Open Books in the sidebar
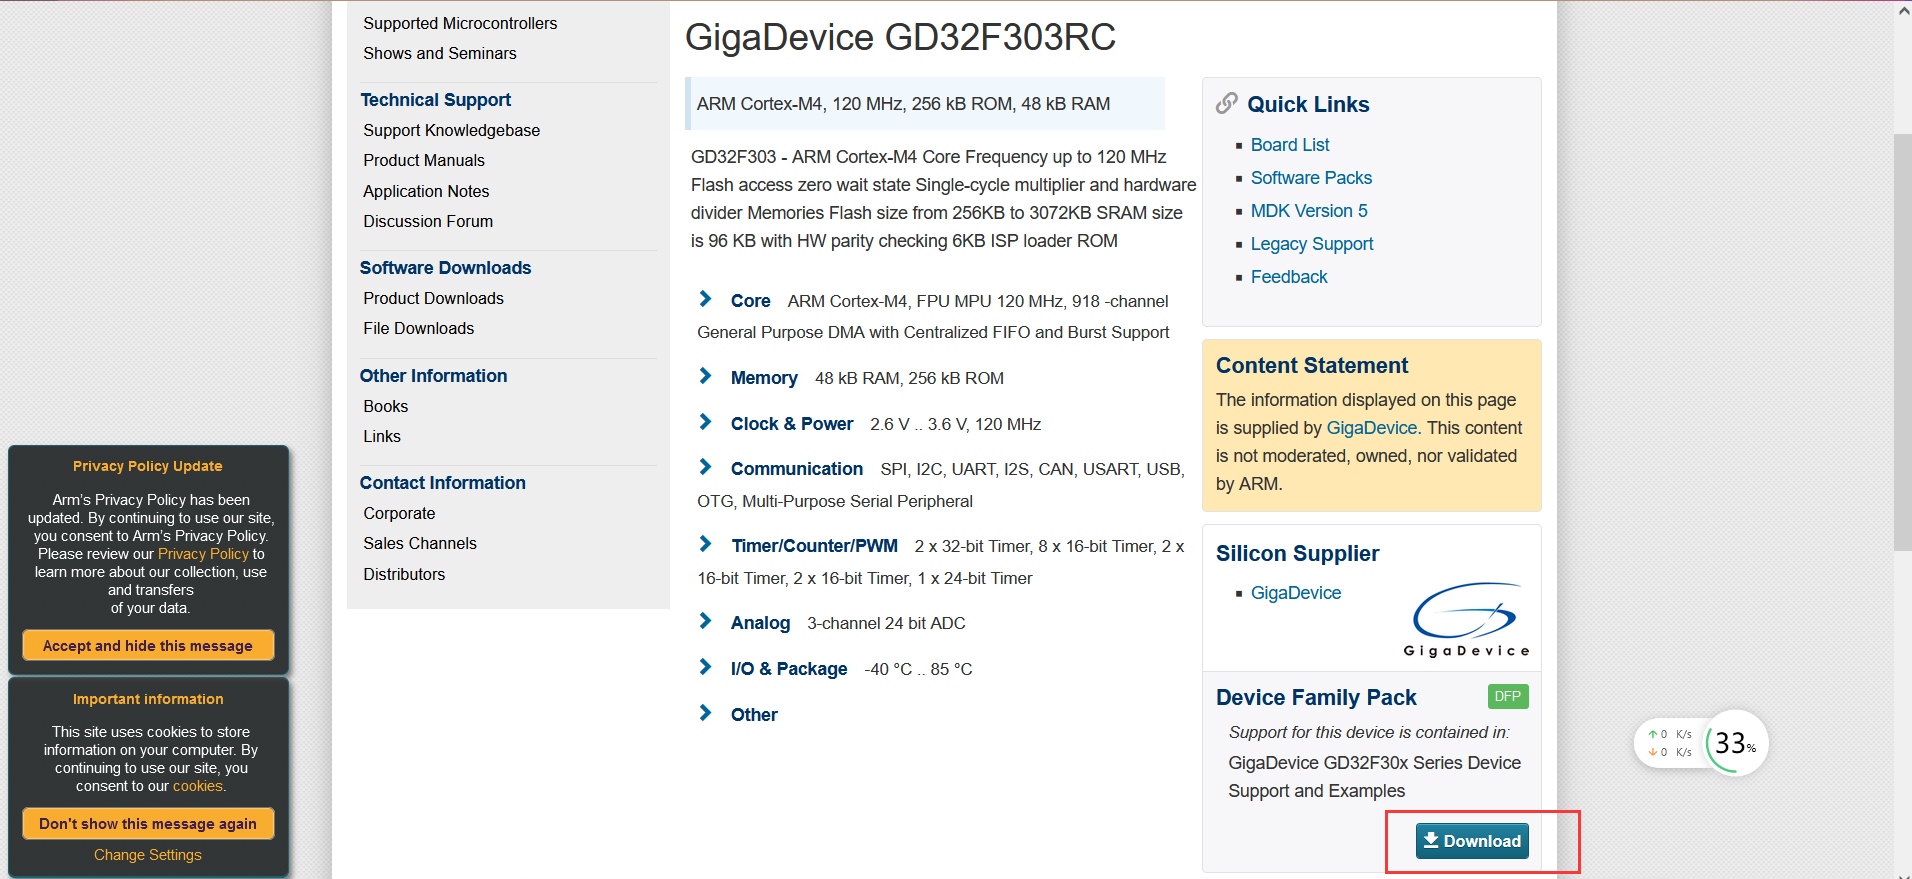Viewport: 1912px width, 879px height. coord(385,406)
